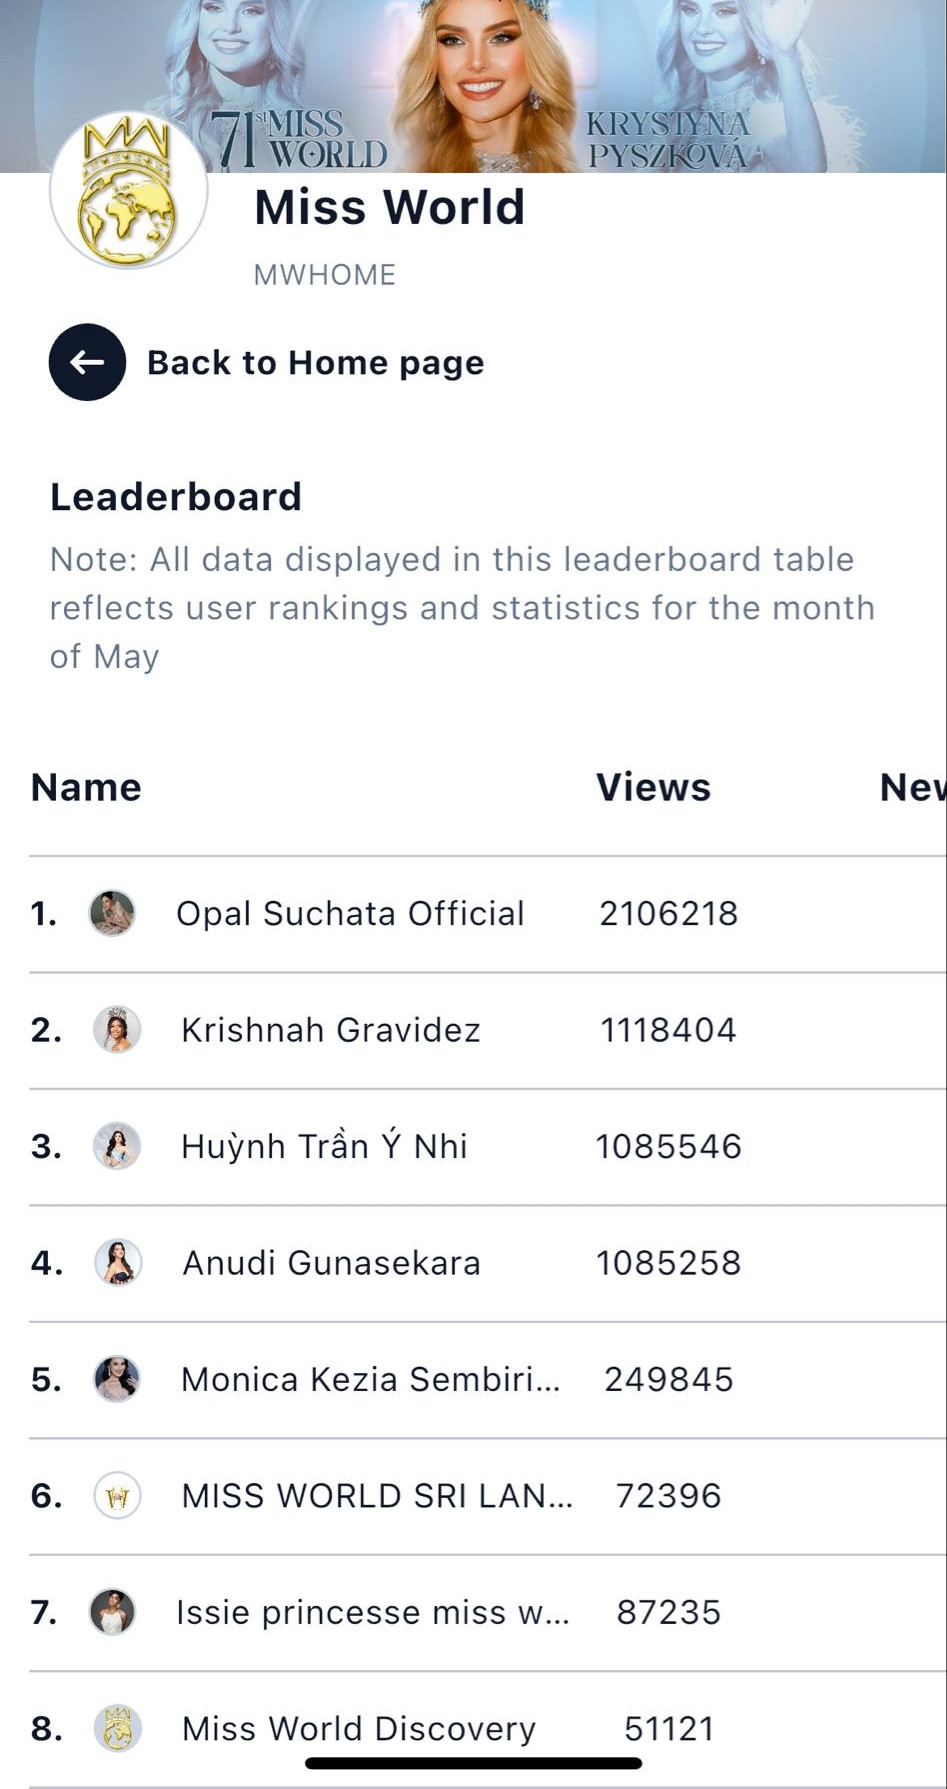947x1789 pixels.
Task: Tap Krishnah Gravidez's profile picture
Action: pos(117,1029)
